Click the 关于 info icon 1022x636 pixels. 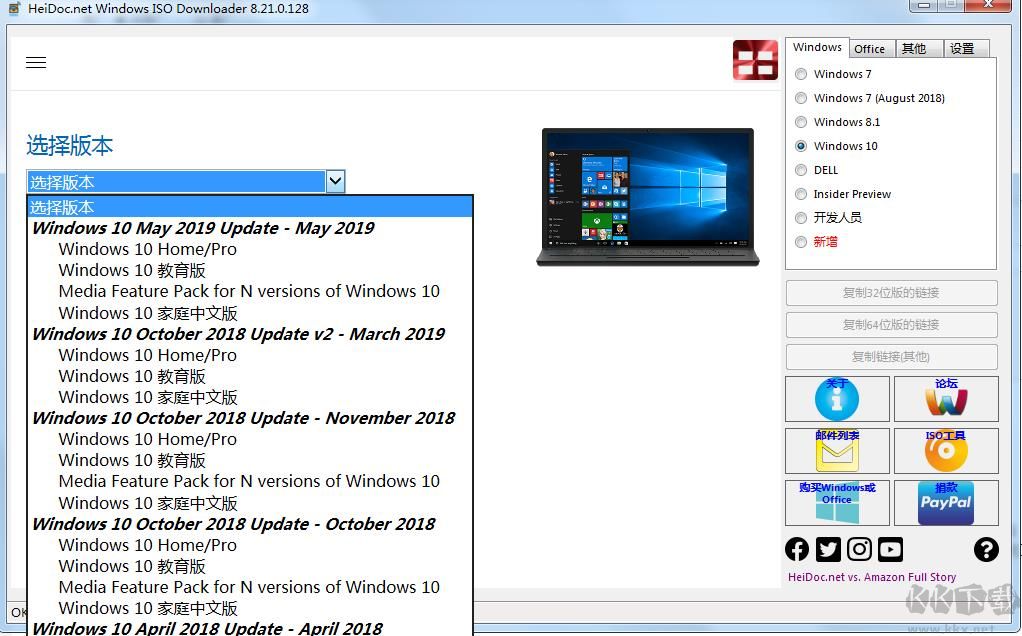click(837, 399)
